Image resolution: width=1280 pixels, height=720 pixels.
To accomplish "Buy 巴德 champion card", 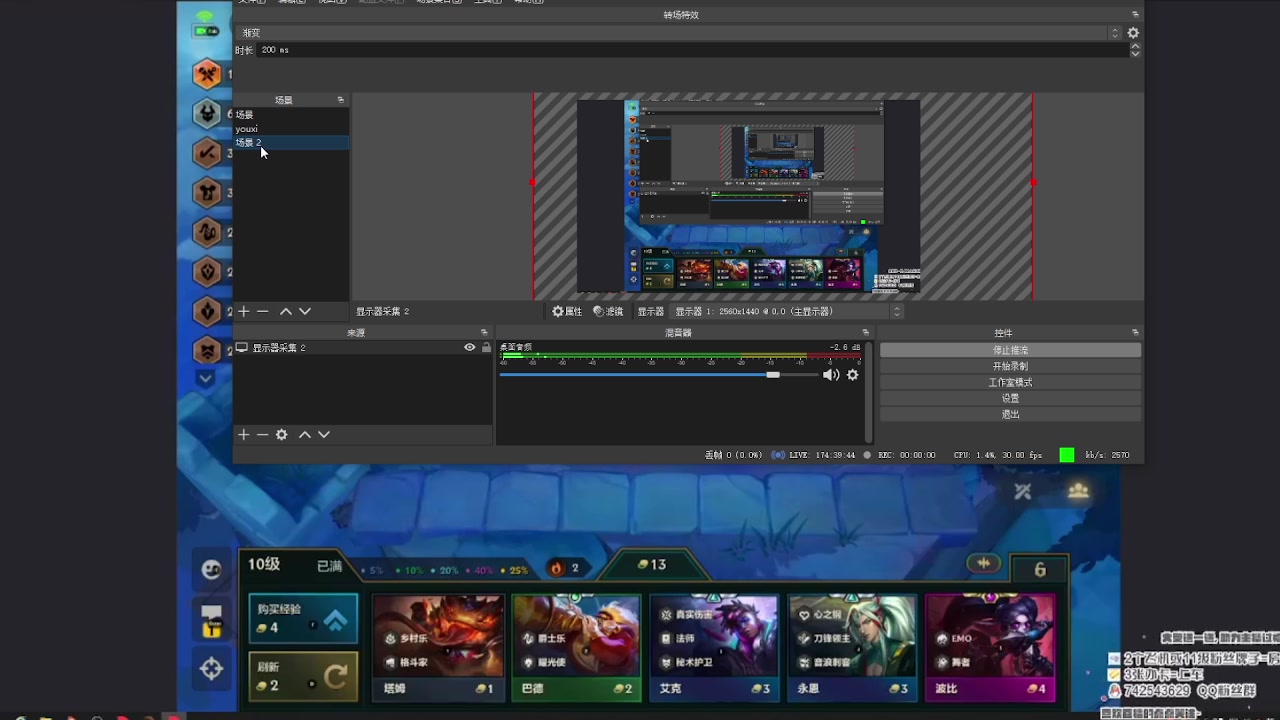I will click(x=576, y=647).
